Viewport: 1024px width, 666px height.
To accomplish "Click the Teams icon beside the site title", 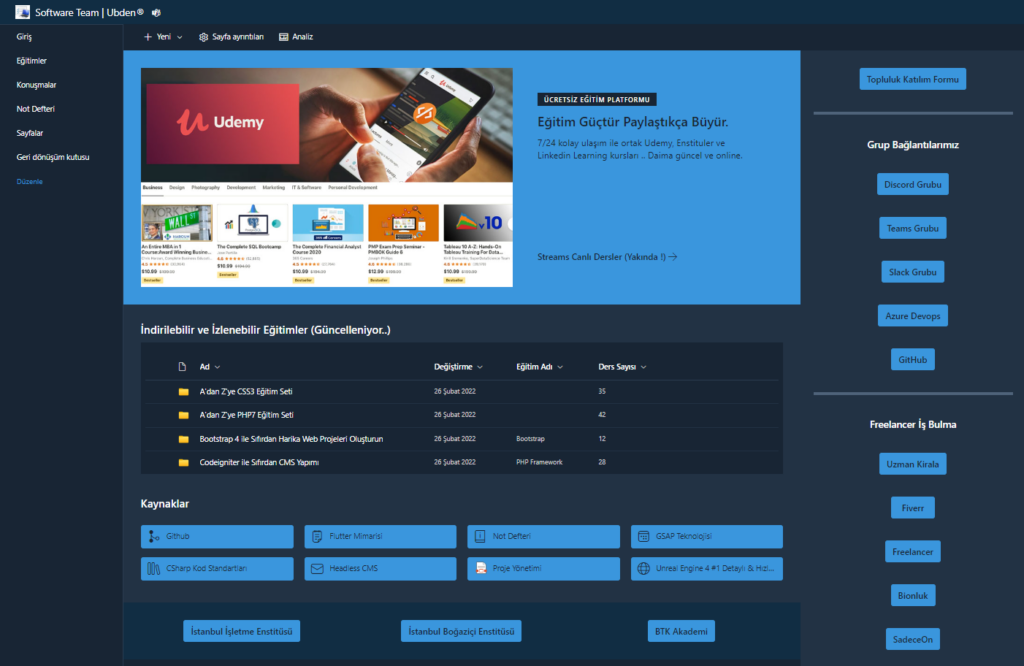I will 156,12.
